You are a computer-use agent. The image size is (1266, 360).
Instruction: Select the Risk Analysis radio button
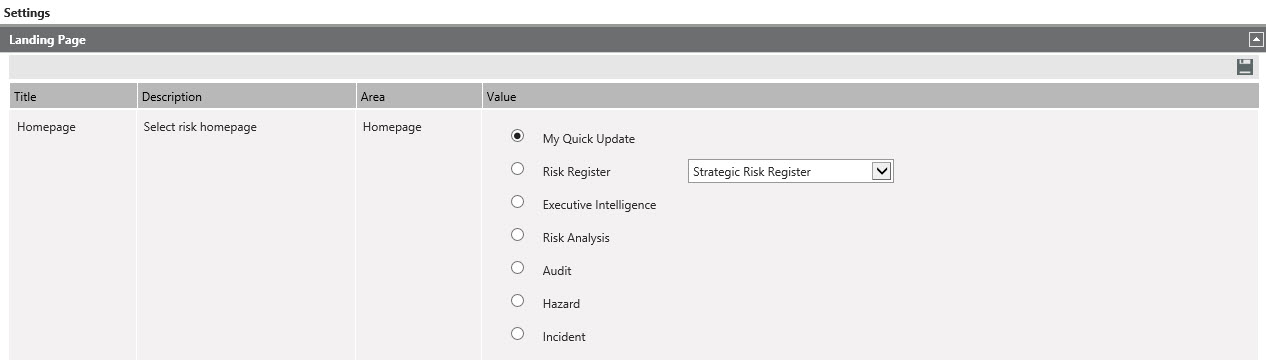(x=517, y=235)
